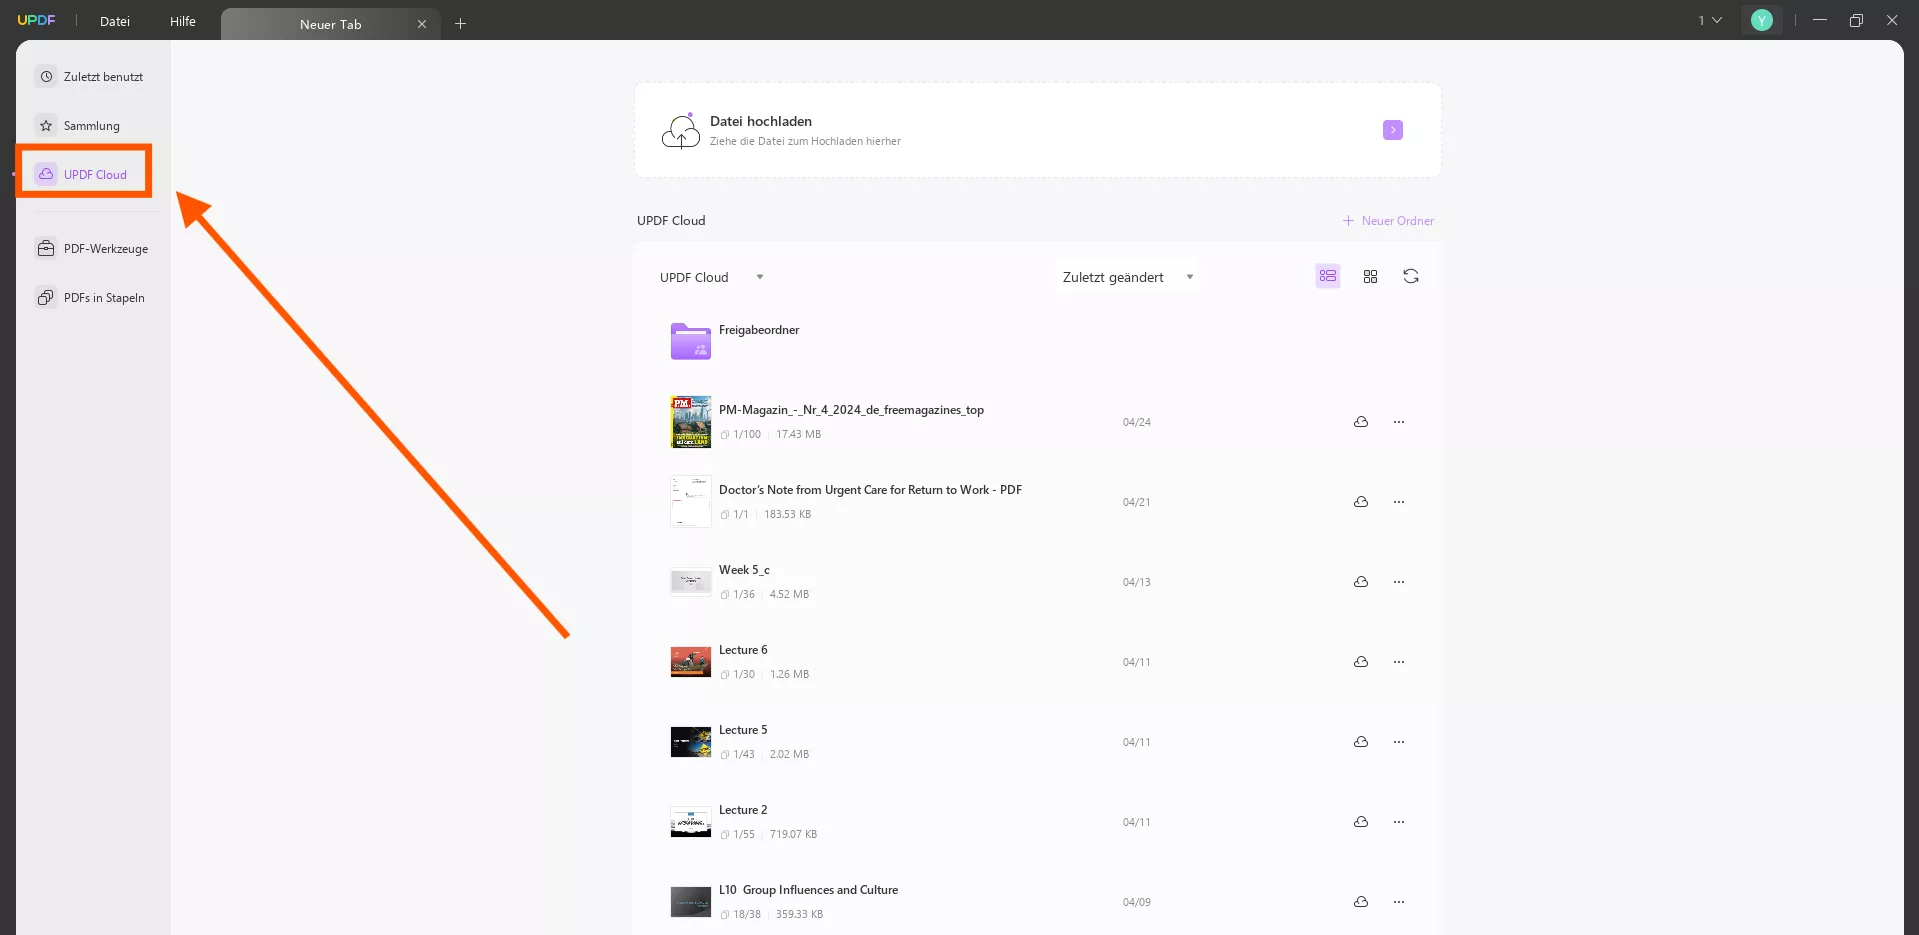1919x935 pixels.
Task: Close the Neuer Tab tab
Action: pyautogui.click(x=422, y=24)
